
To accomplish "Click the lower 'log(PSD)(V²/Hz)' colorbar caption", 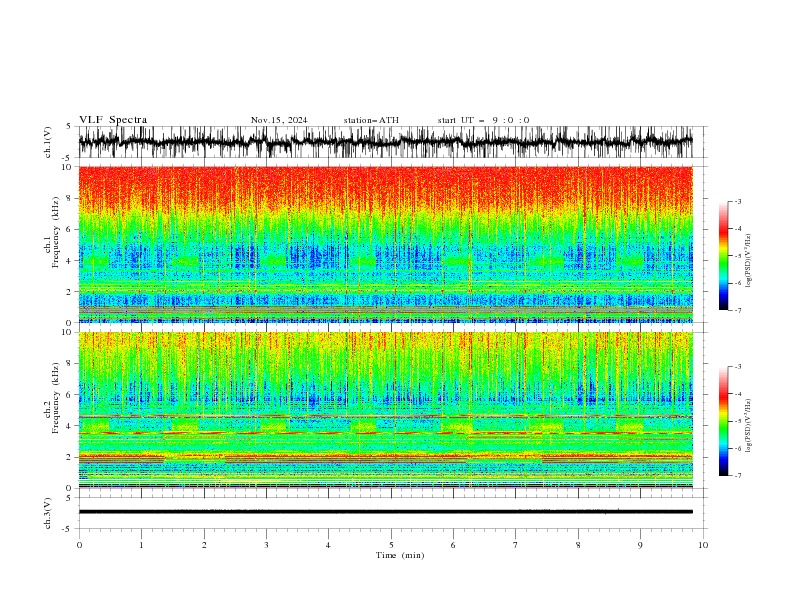I will pyautogui.click(x=748, y=426).
